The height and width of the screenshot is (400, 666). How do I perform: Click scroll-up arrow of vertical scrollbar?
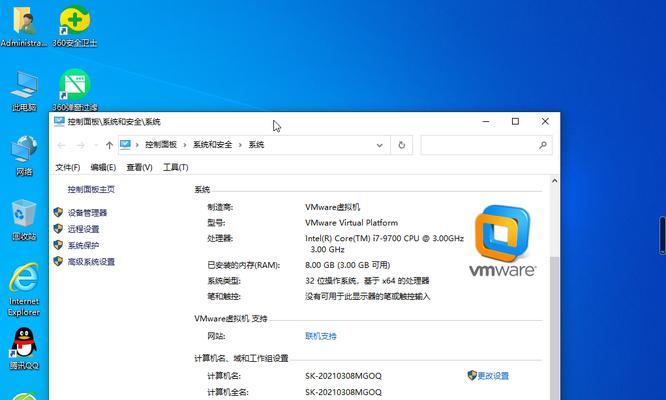(x=554, y=181)
